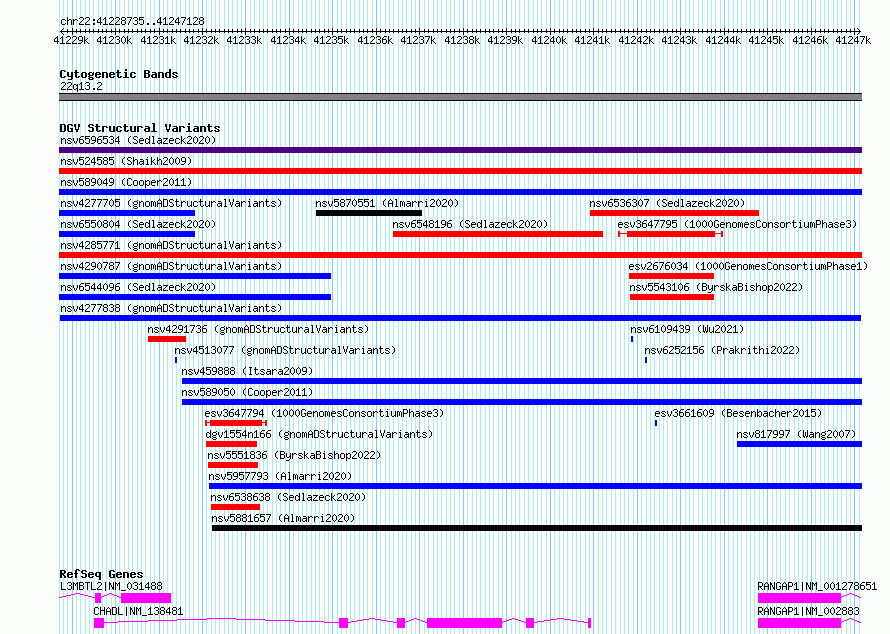Click nsv4290787 gnomAD variant label
890x634 pixels.
(x=171, y=266)
